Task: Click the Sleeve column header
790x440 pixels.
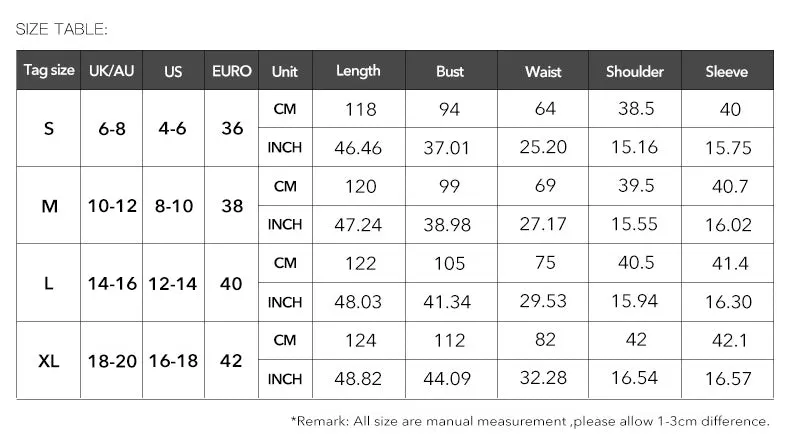Action: point(727,70)
